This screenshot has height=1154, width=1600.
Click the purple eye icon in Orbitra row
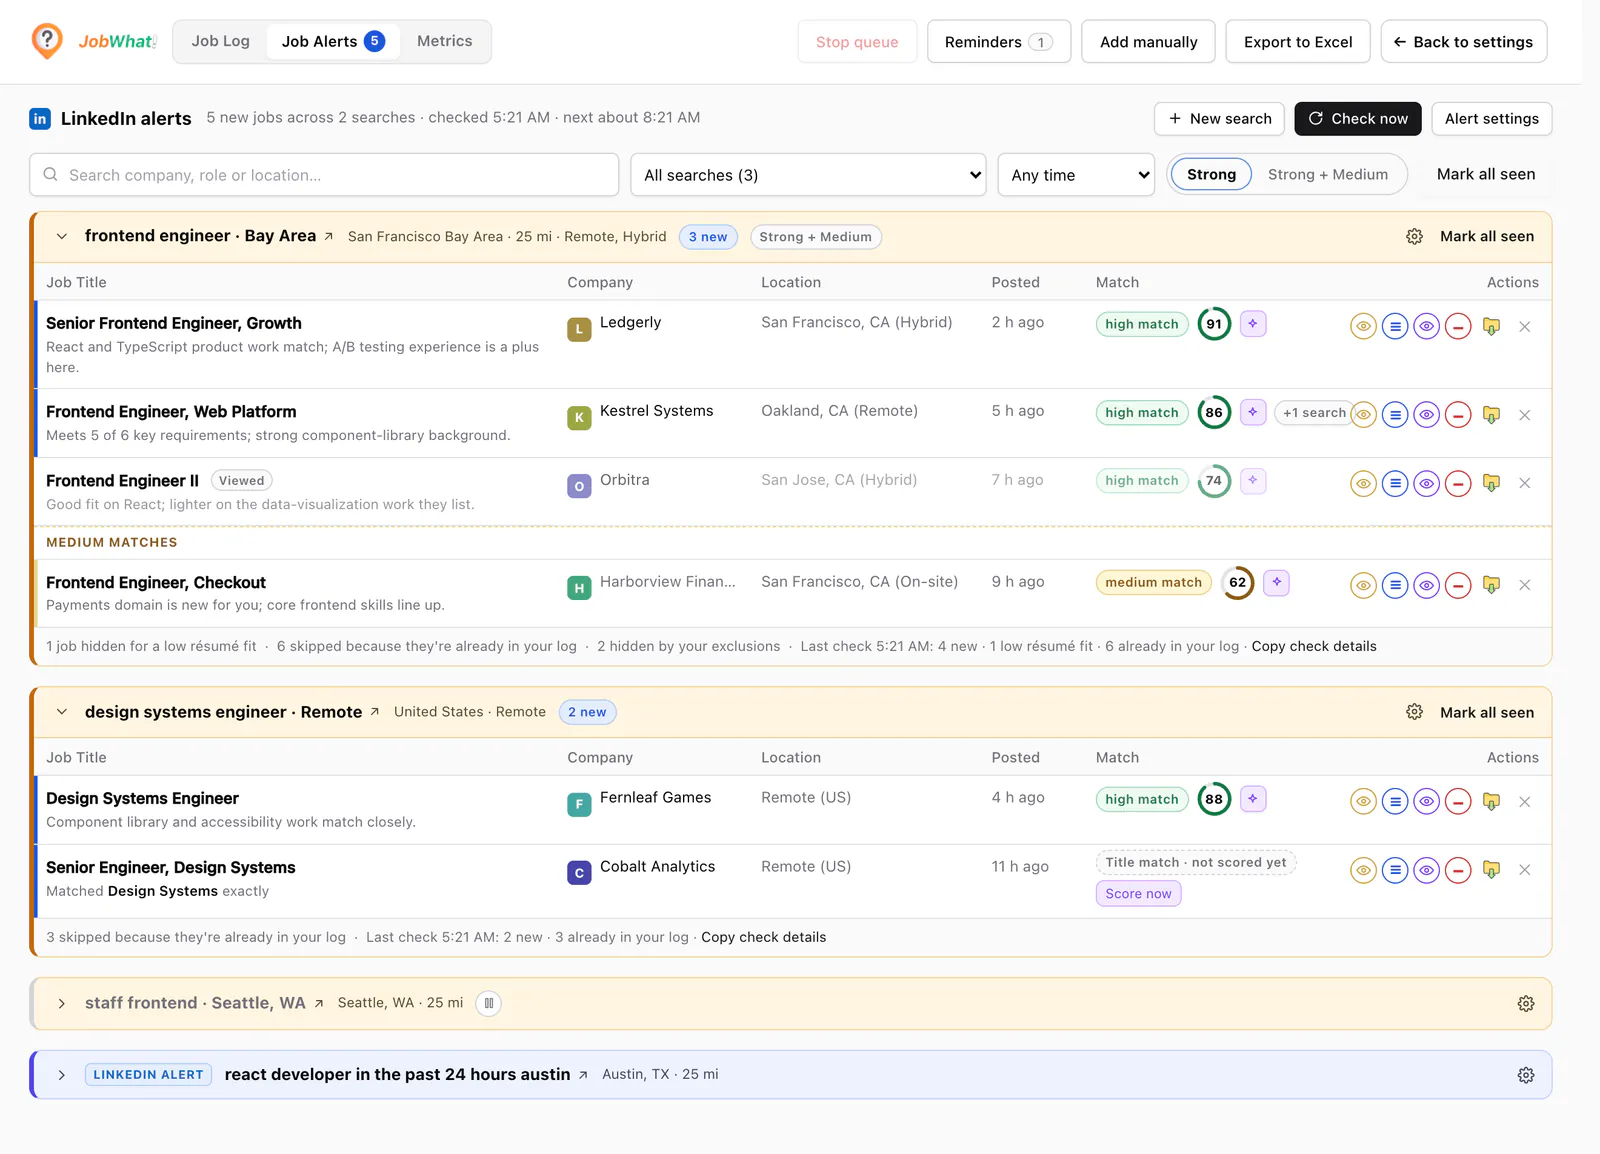pyautogui.click(x=1427, y=484)
